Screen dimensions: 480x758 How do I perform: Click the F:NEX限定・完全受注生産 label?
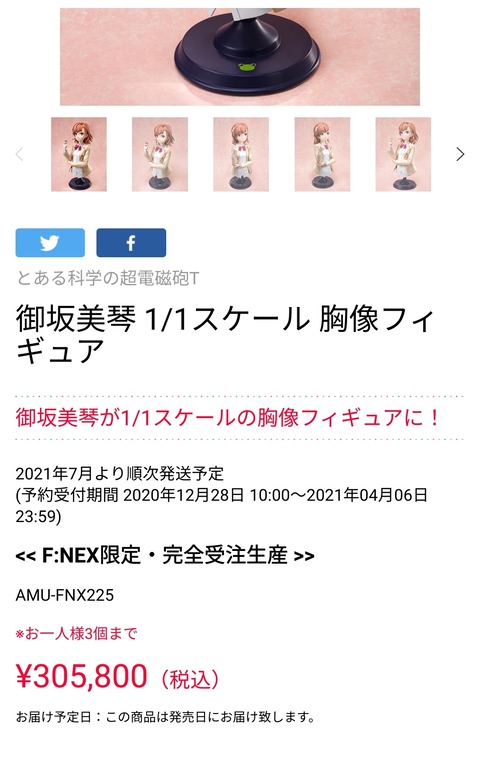165,555
